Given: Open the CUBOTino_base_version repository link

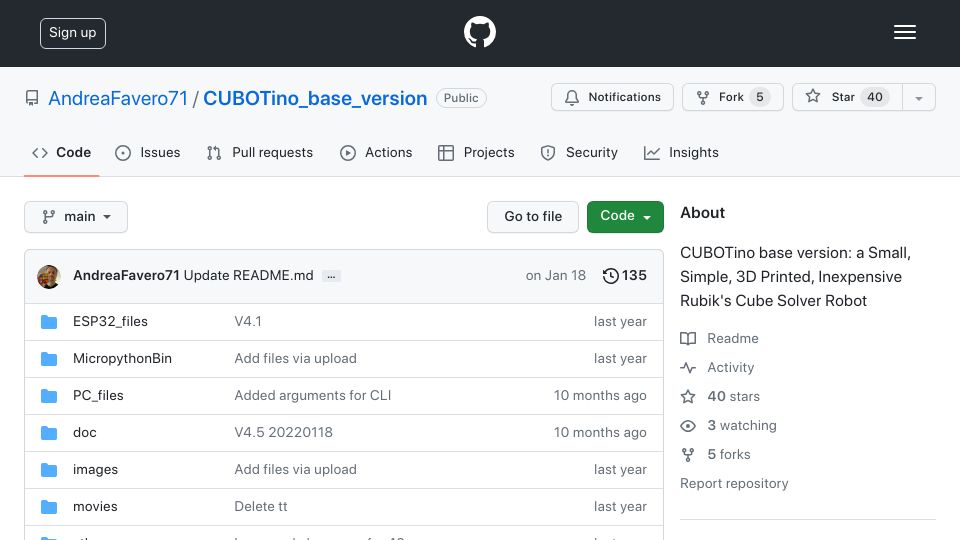Looking at the screenshot, I should pos(315,99).
